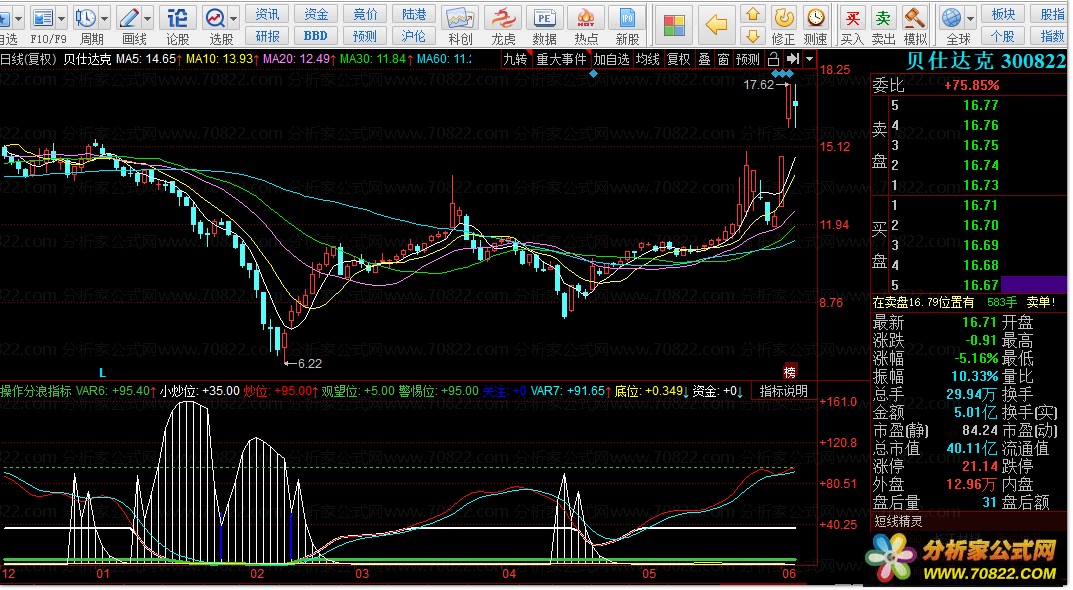This screenshot has height=590, width=1073.
Task: Click the 板块 sector button
Action: pyautogui.click(x=1003, y=14)
